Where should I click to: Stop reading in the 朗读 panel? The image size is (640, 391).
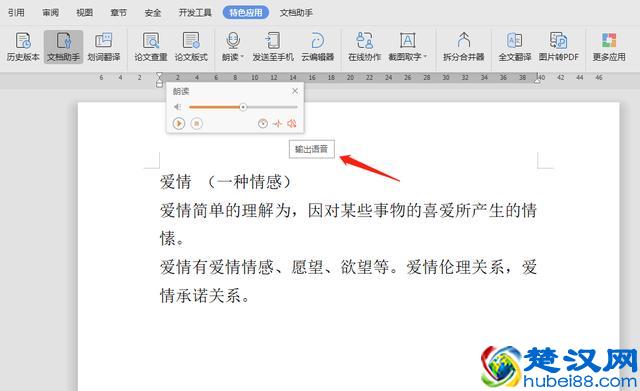point(197,123)
